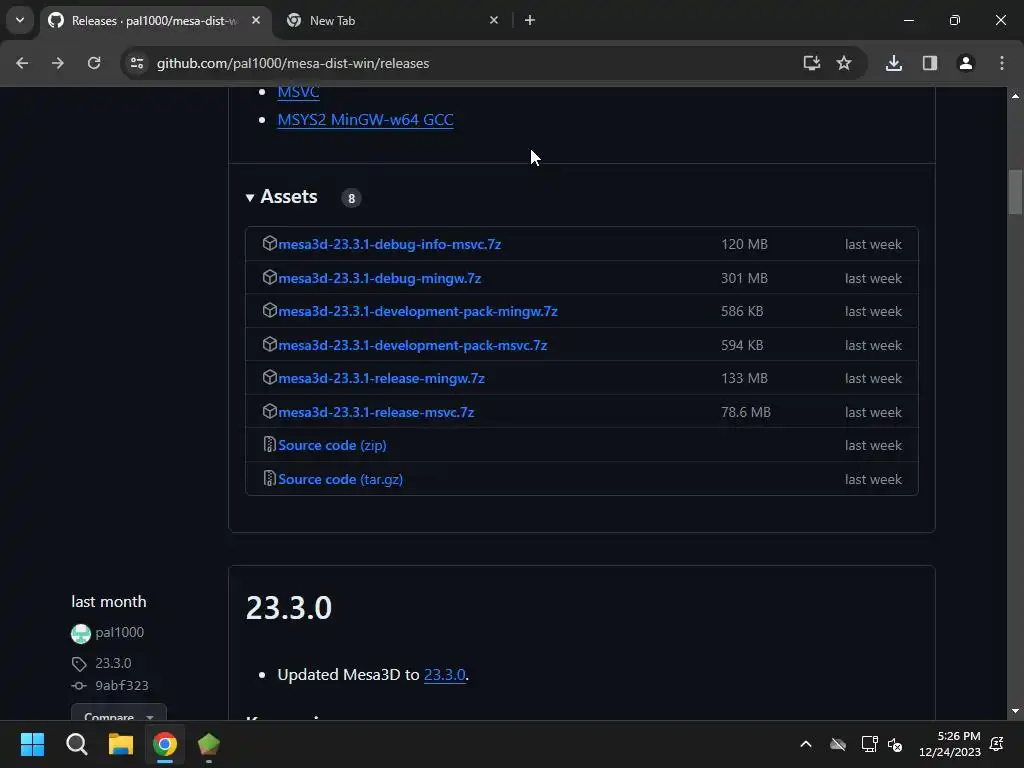Click the 78.6 MB size text
Image resolution: width=1024 pixels, height=768 pixels.
pos(746,413)
